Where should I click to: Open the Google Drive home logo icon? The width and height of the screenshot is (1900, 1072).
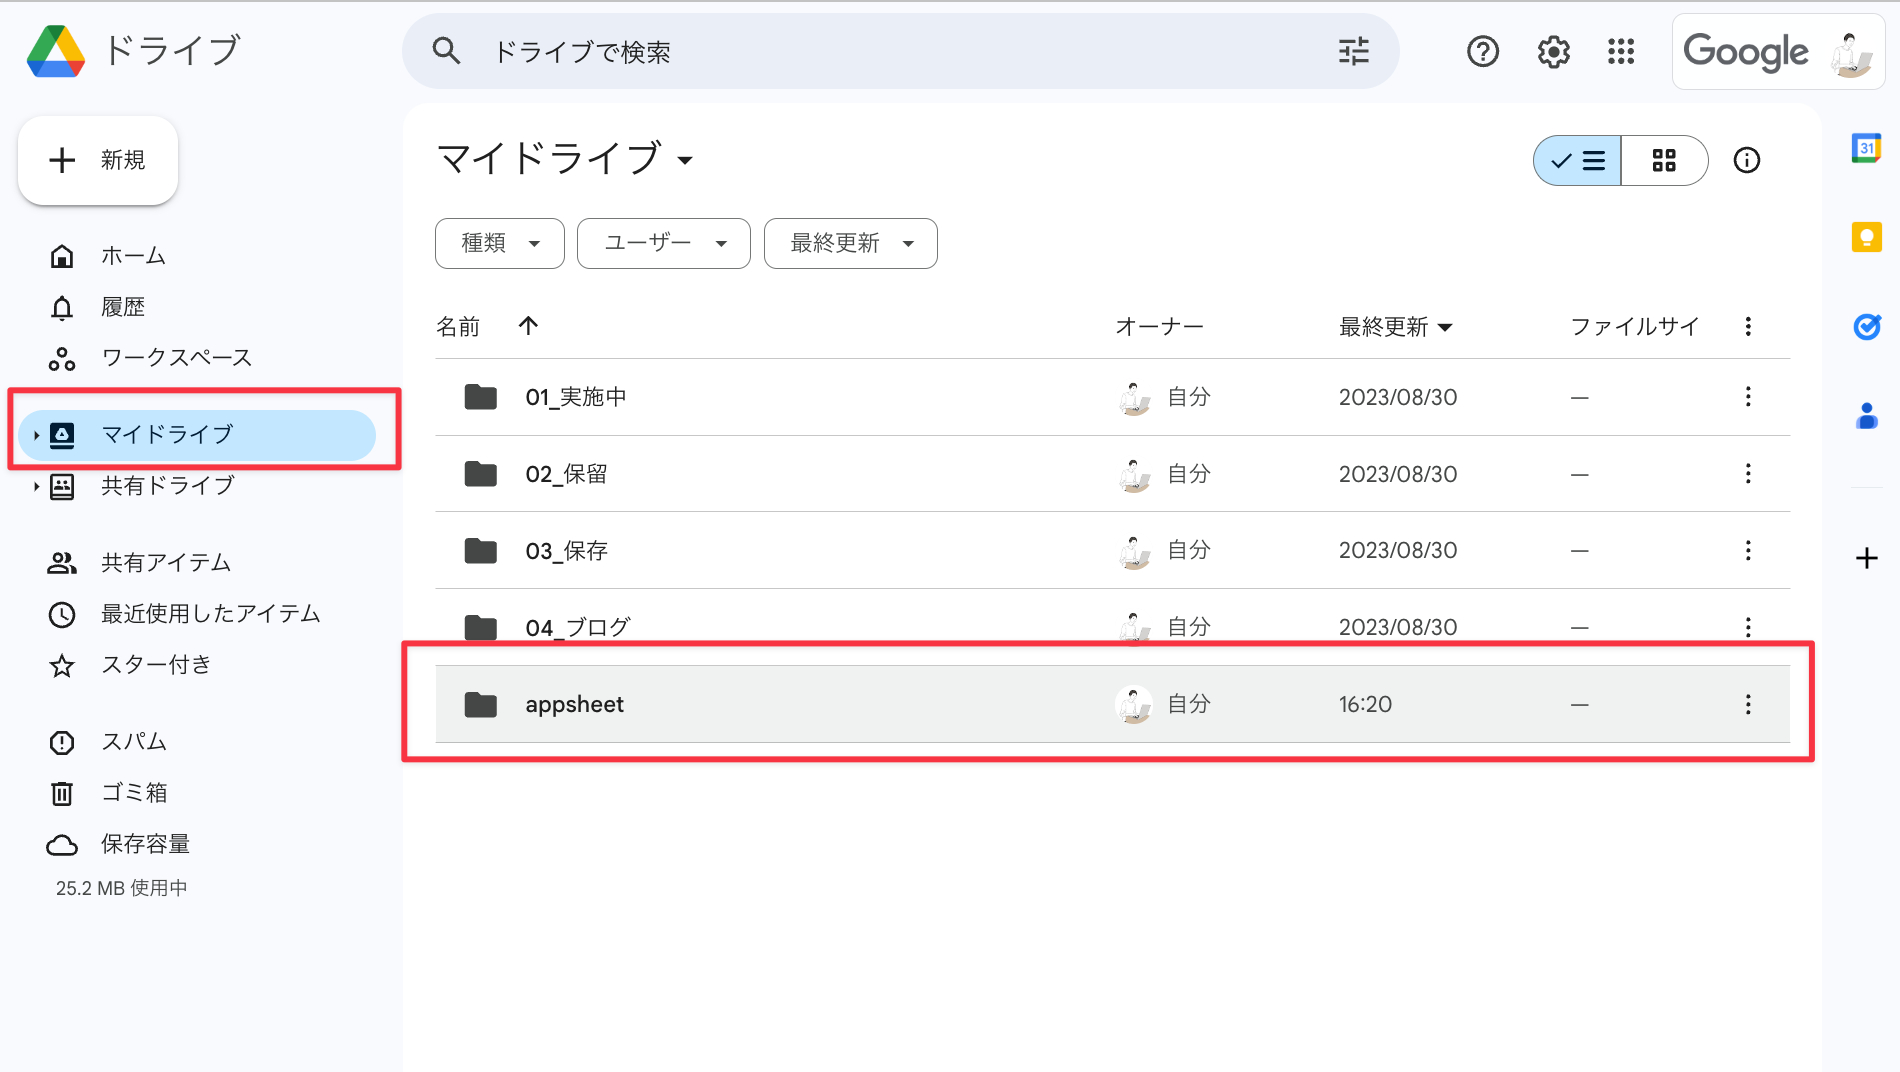(57, 51)
